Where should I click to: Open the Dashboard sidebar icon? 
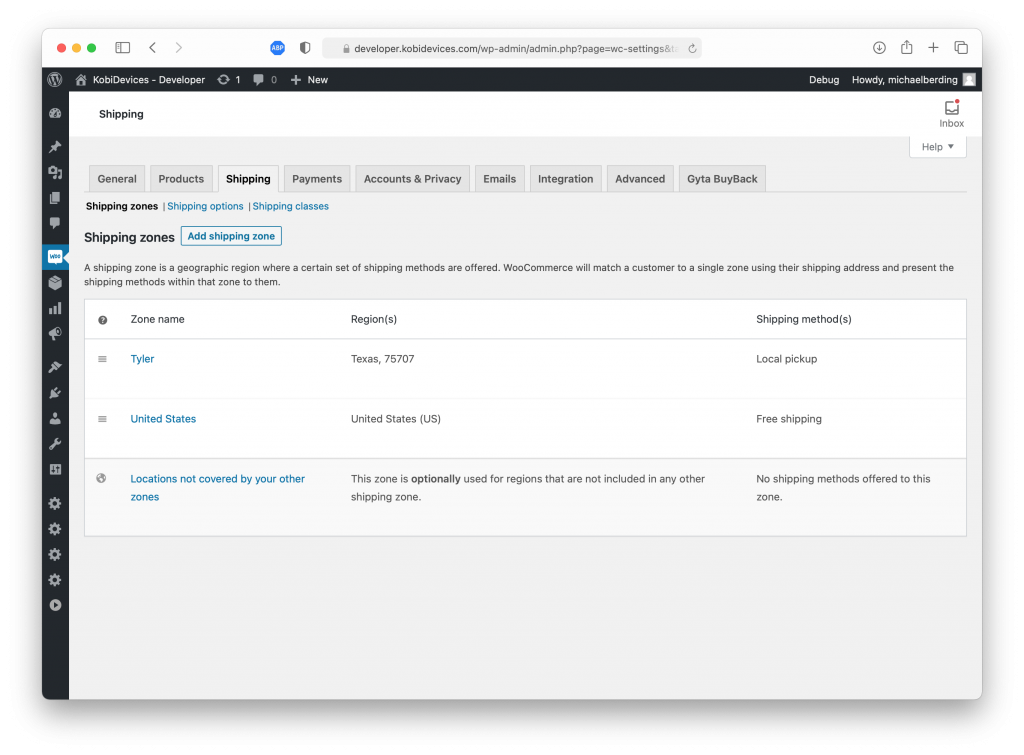pyautogui.click(x=55, y=113)
